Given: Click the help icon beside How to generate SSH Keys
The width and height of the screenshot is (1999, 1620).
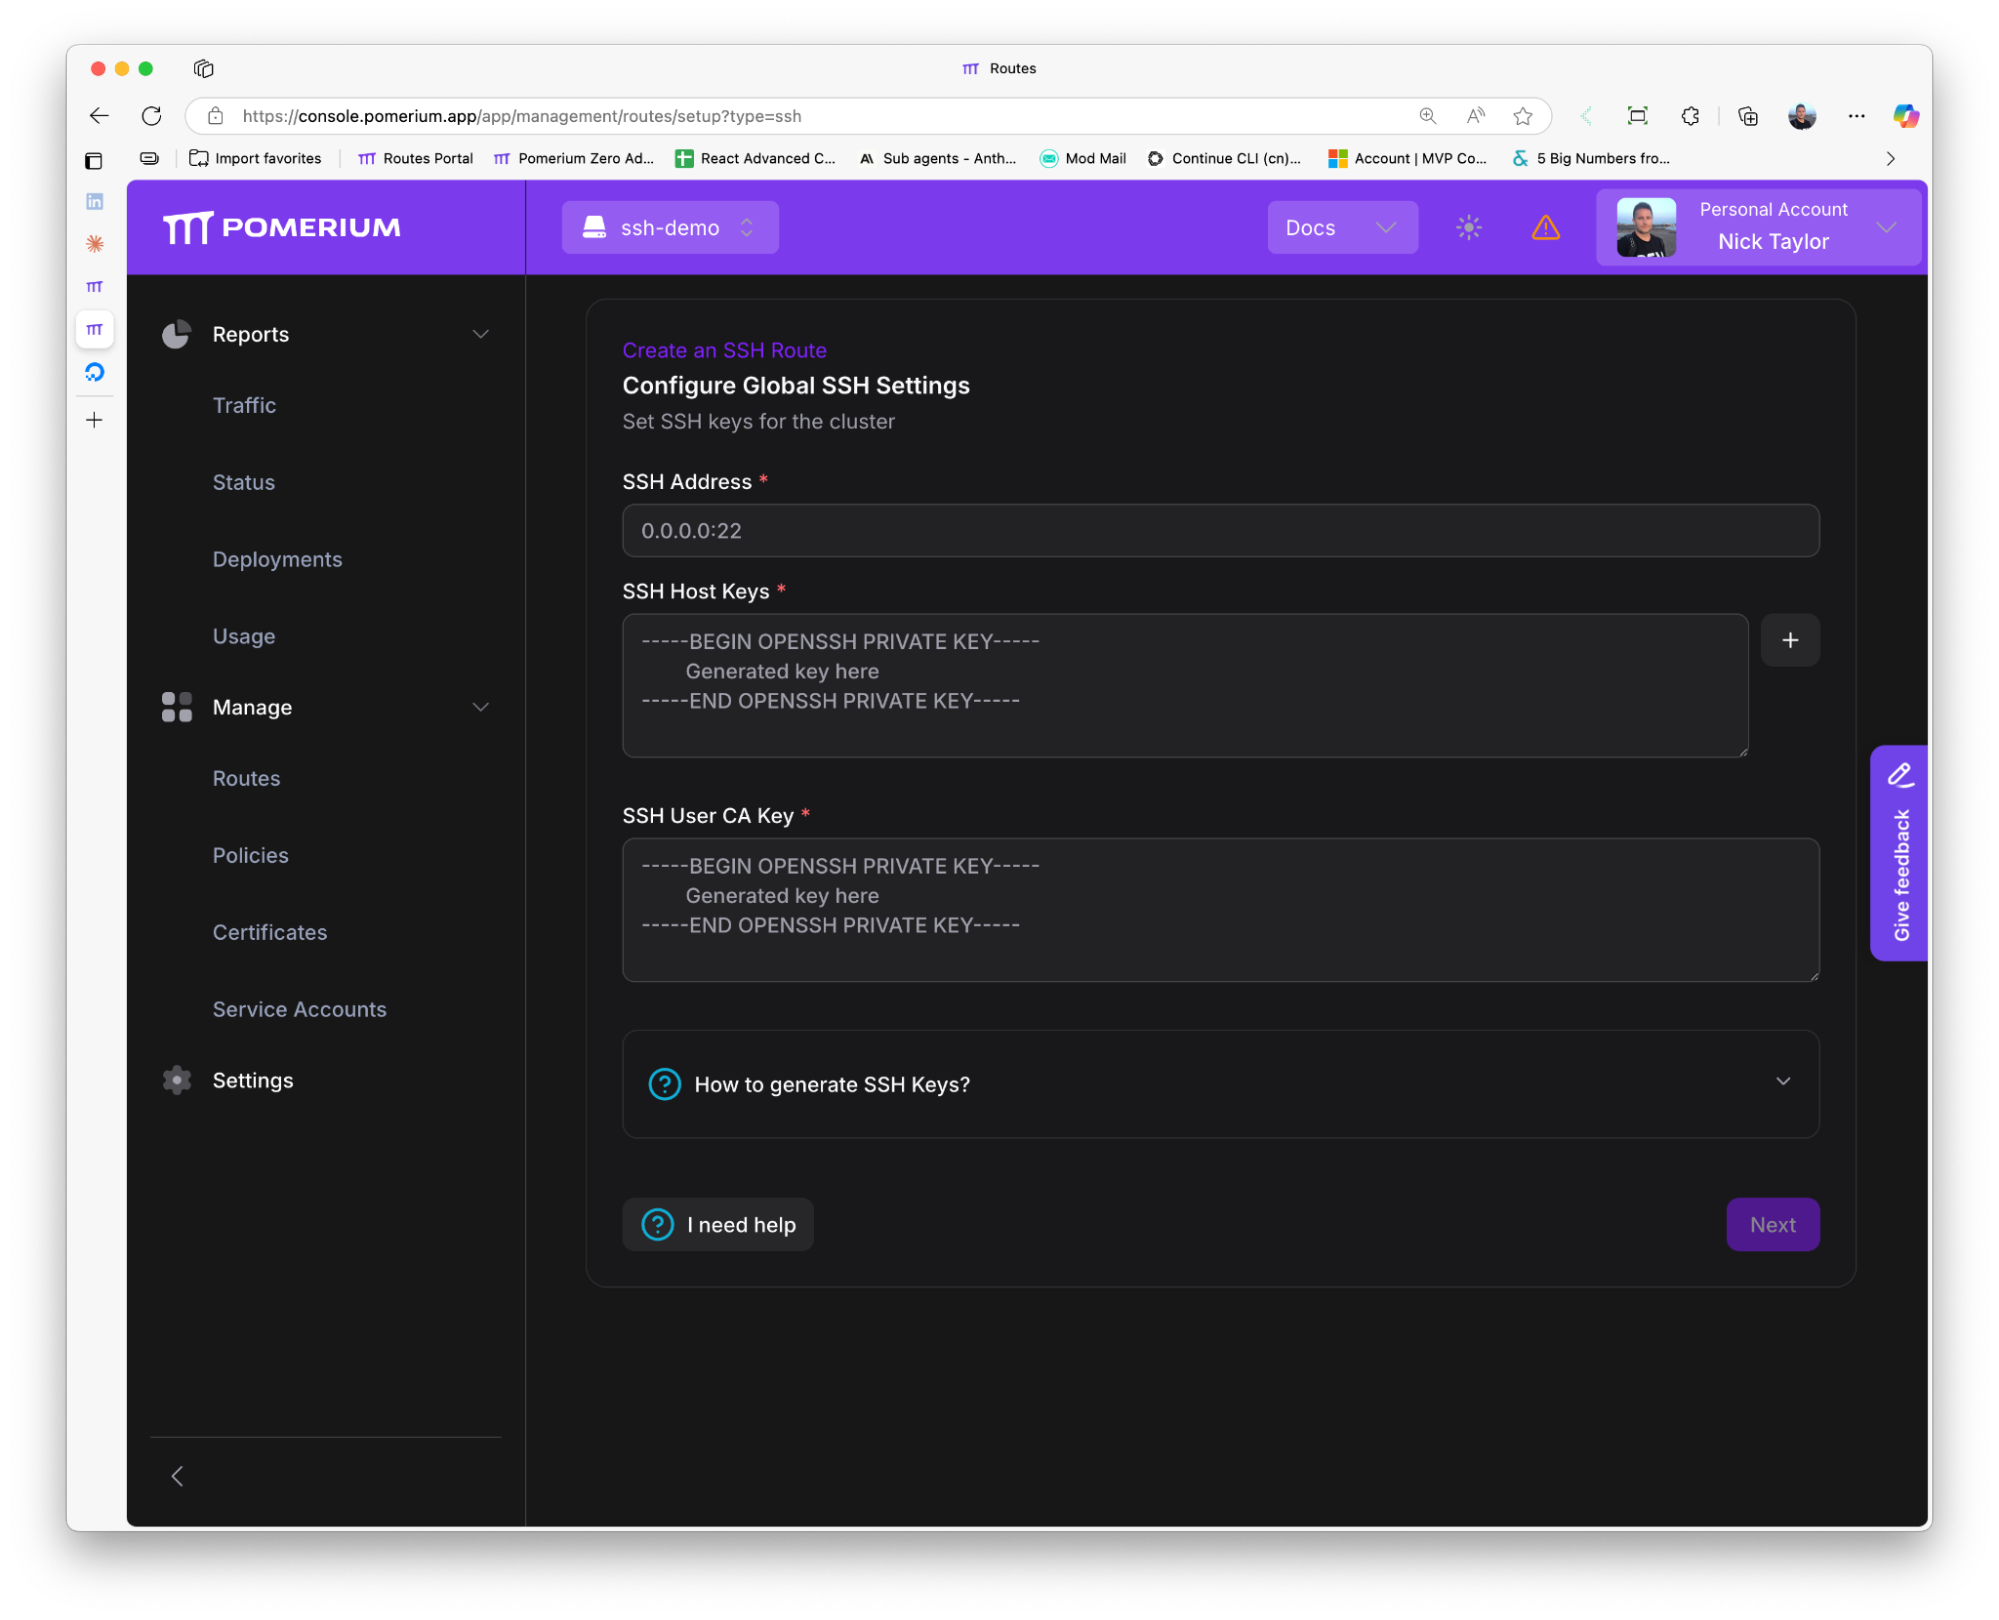Looking at the screenshot, I should (x=664, y=1084).
